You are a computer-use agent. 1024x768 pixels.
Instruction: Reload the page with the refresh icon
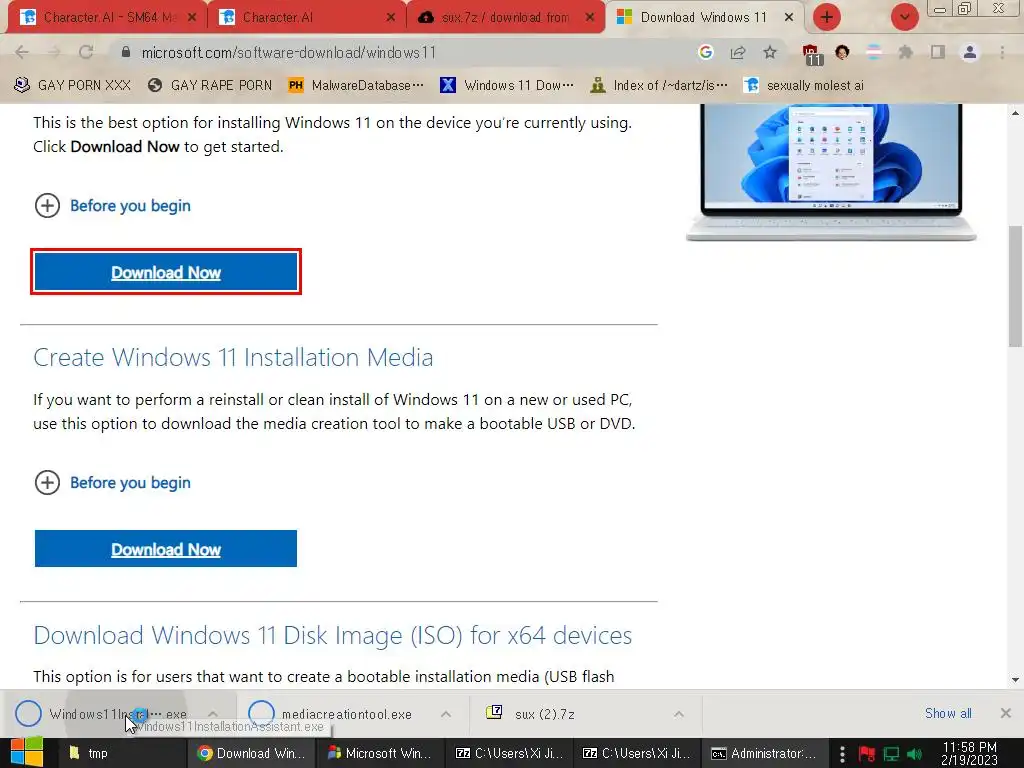[x=86, y=53]
